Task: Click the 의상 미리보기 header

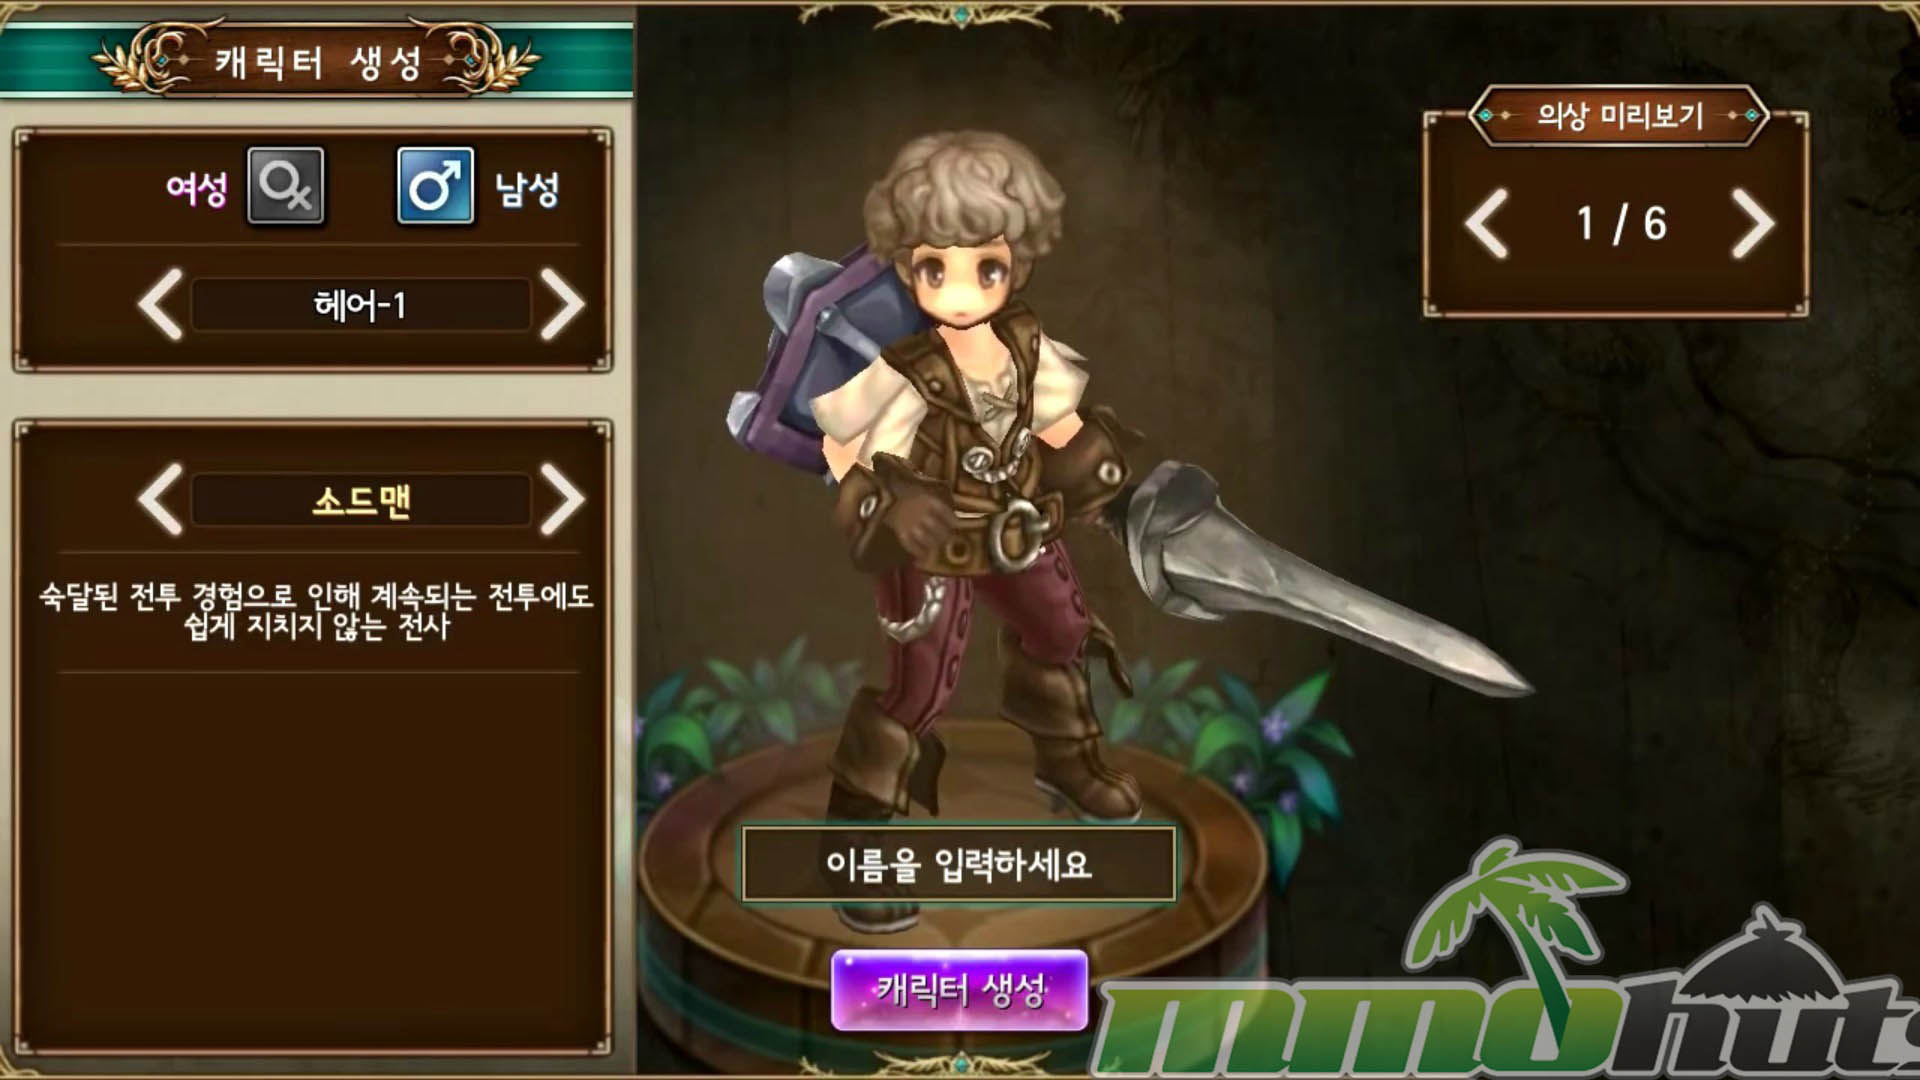Action: point(1619,116)
